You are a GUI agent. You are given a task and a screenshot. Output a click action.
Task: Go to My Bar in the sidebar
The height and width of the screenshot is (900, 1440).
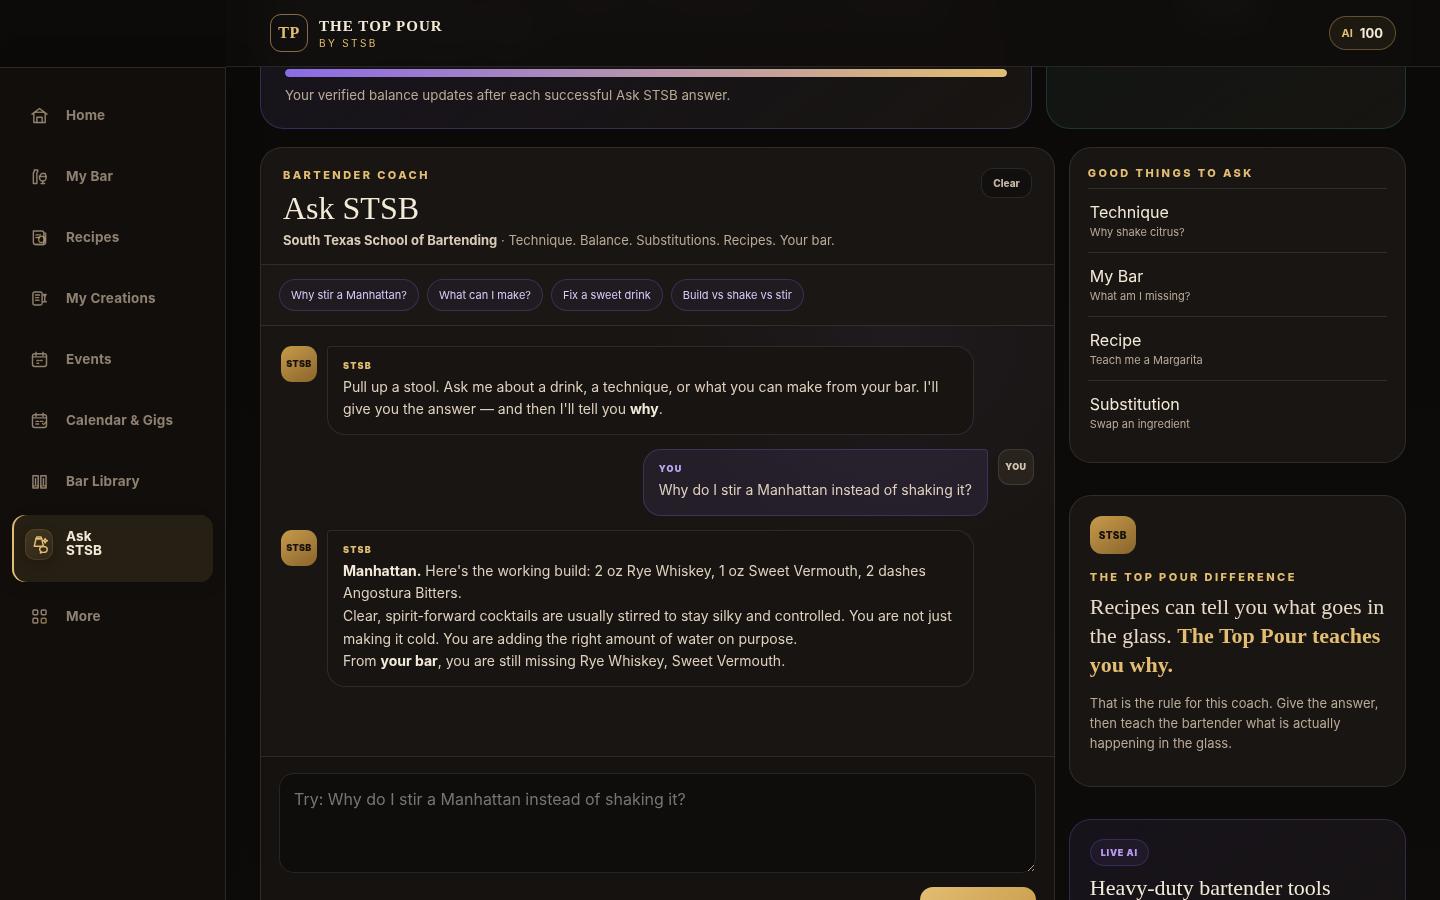[x=89, y=177]
